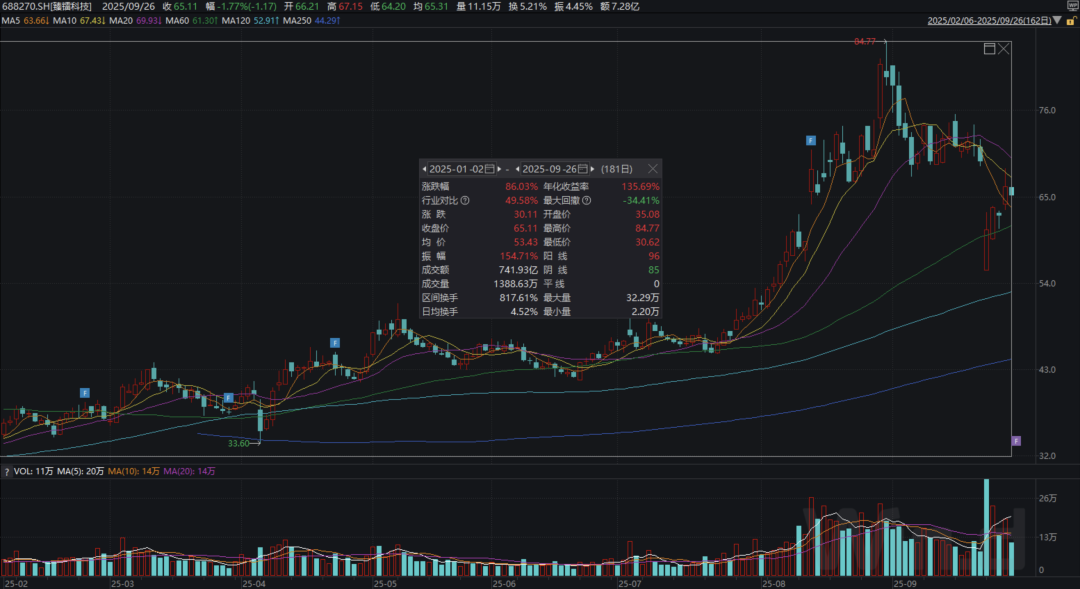Click the MA10 67.43 indicator label
The width and height of the screenshot is (1080, 589).
pyautogui.click(x=79, y=21)
